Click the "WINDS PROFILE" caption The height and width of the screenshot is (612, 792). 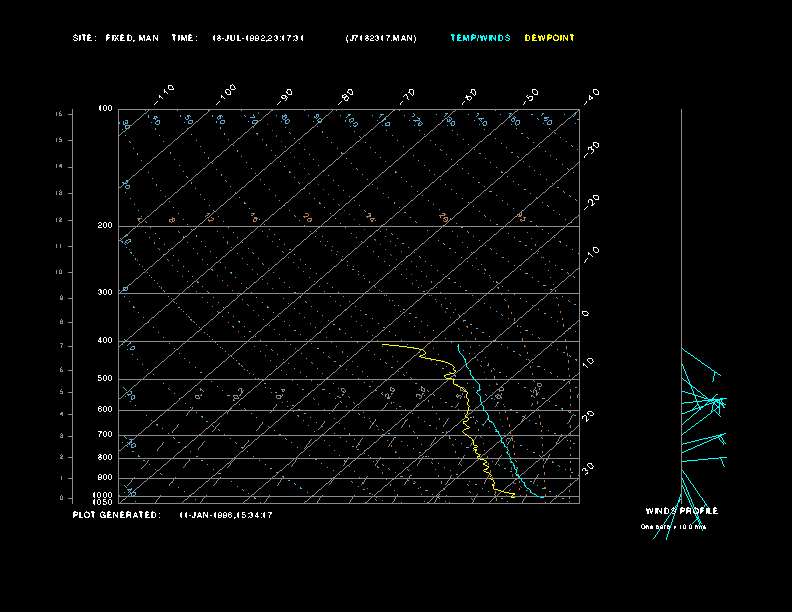682,511
